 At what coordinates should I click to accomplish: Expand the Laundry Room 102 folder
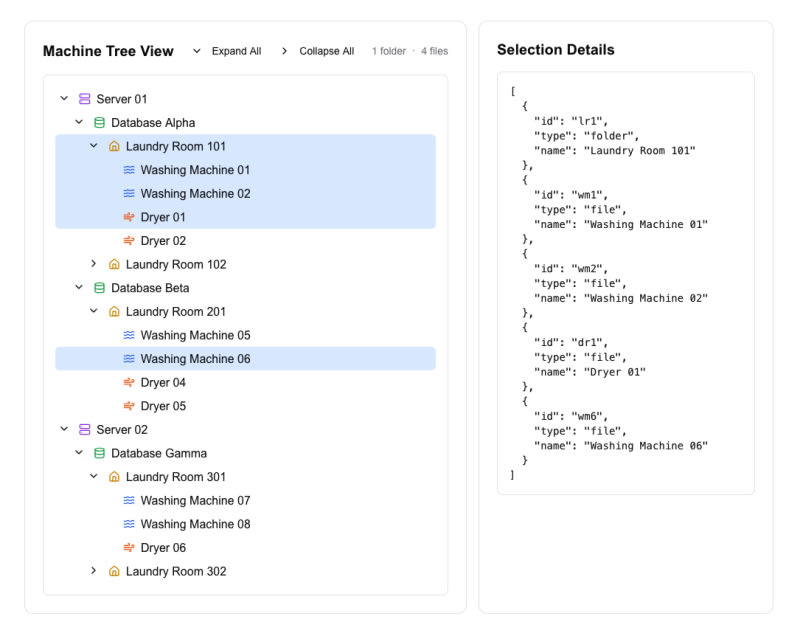tap(94, 264)
